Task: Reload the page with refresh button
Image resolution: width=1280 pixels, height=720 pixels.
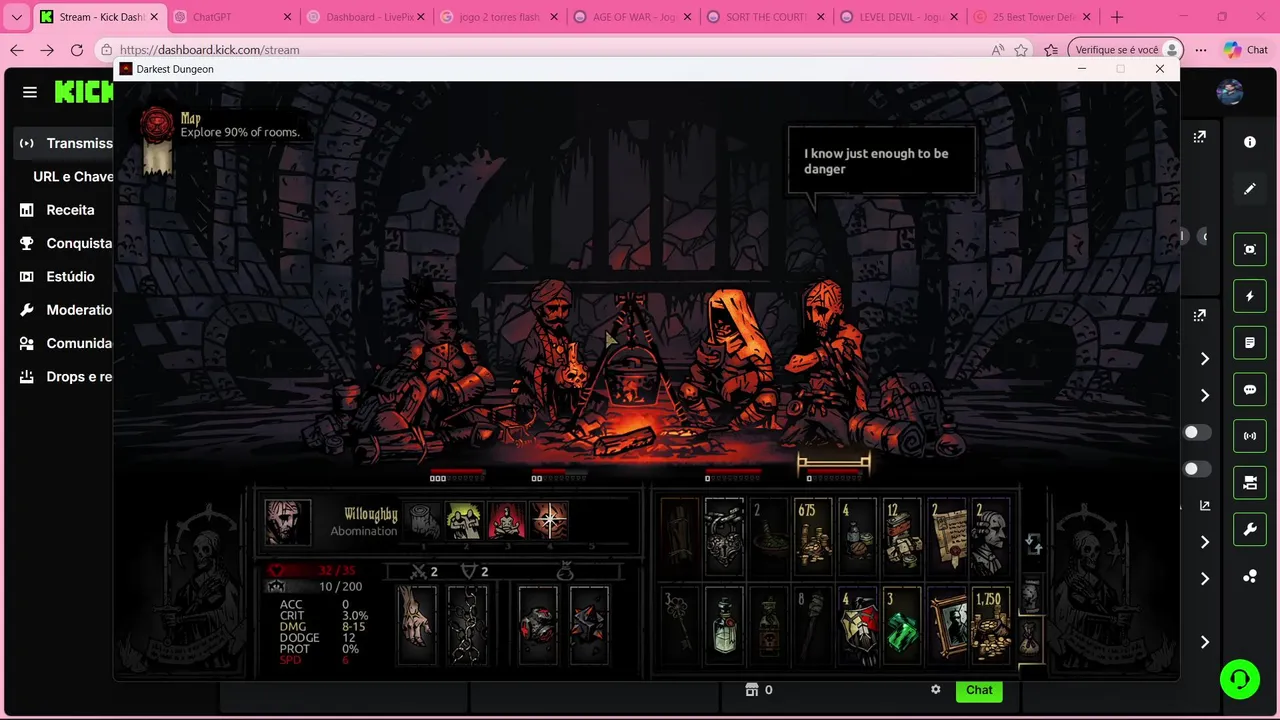Action: pyautogui.click(x=77, y=50)
